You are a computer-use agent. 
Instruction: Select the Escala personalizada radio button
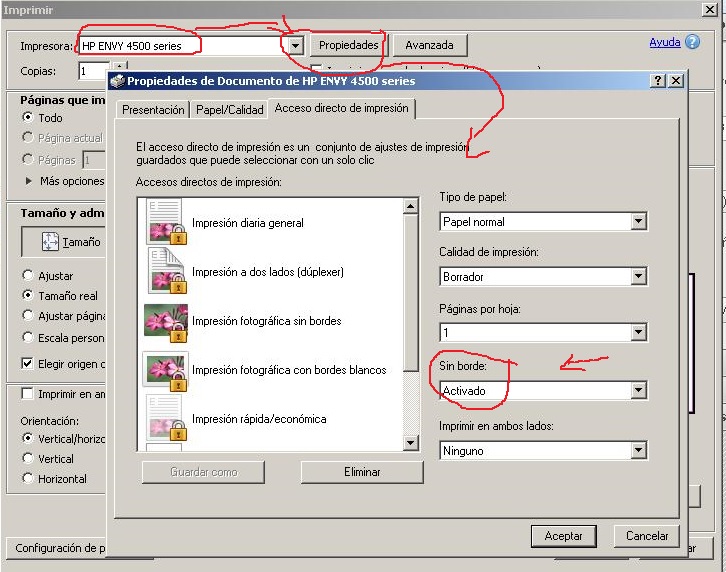(x=28, y=337)
